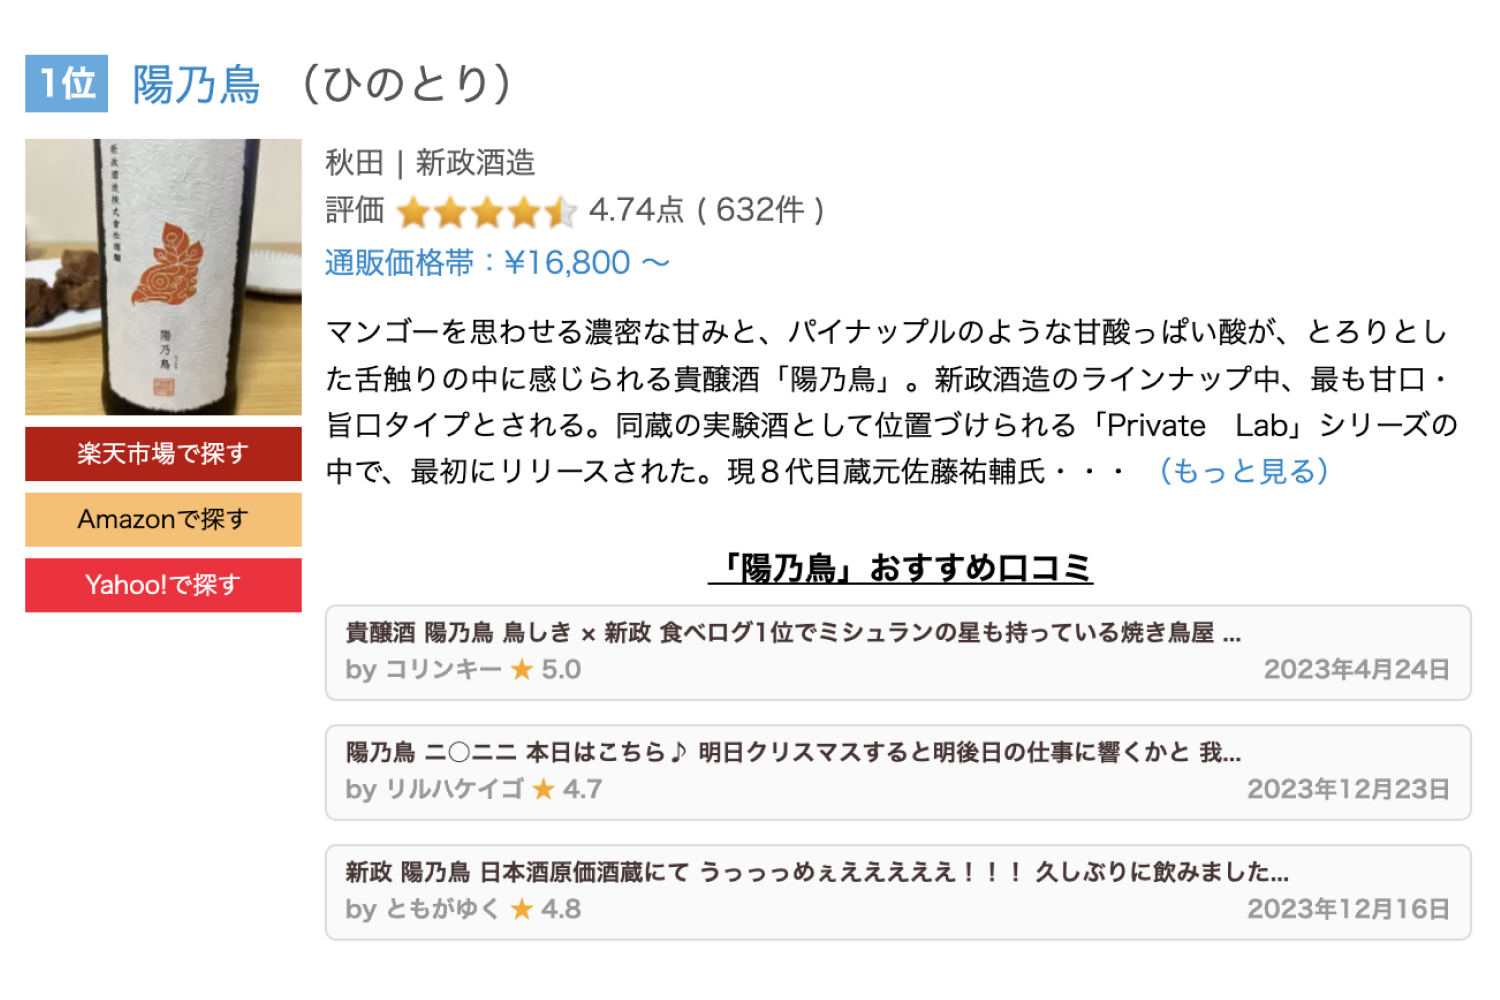This screenshot has height=1000, width=1500.
Task: Expand description with もっと見る
Action: [1243, 471]
